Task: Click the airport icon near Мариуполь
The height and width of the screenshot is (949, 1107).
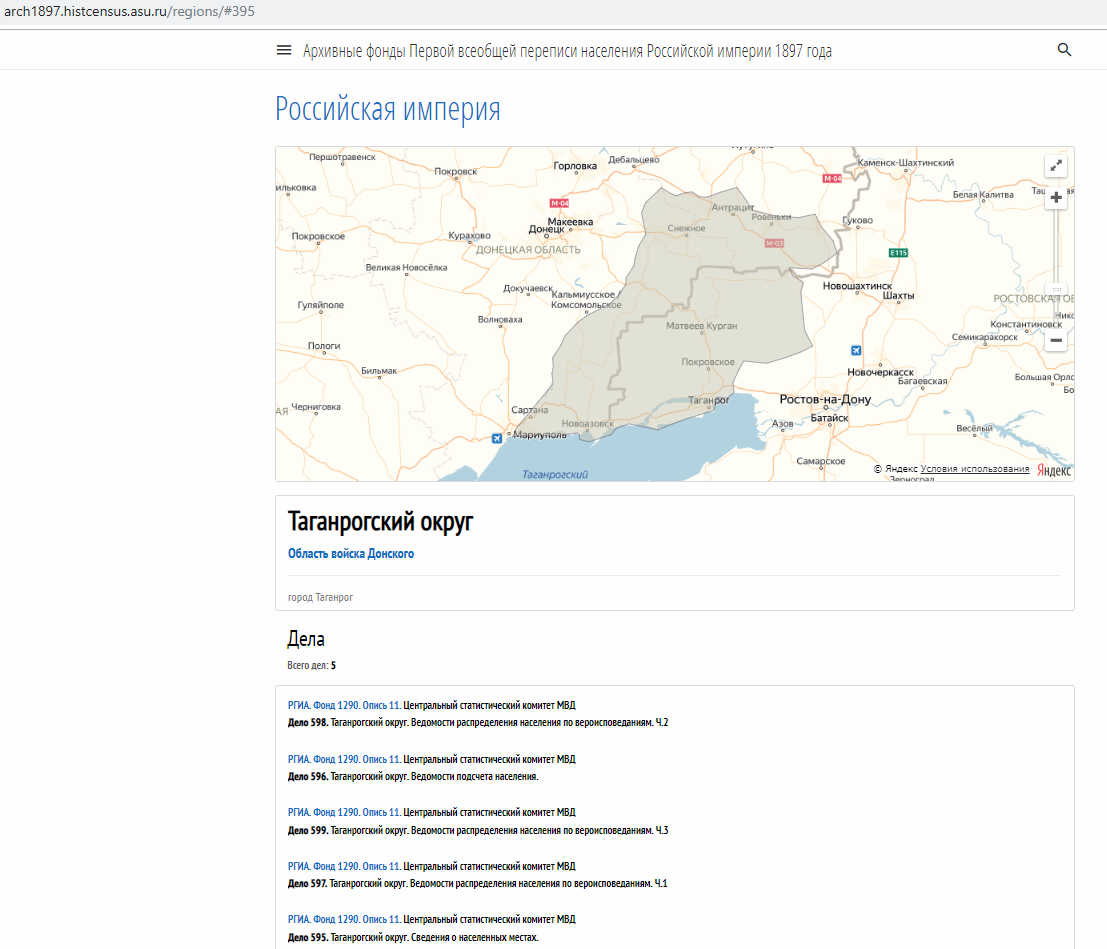Action: (498, 438)
